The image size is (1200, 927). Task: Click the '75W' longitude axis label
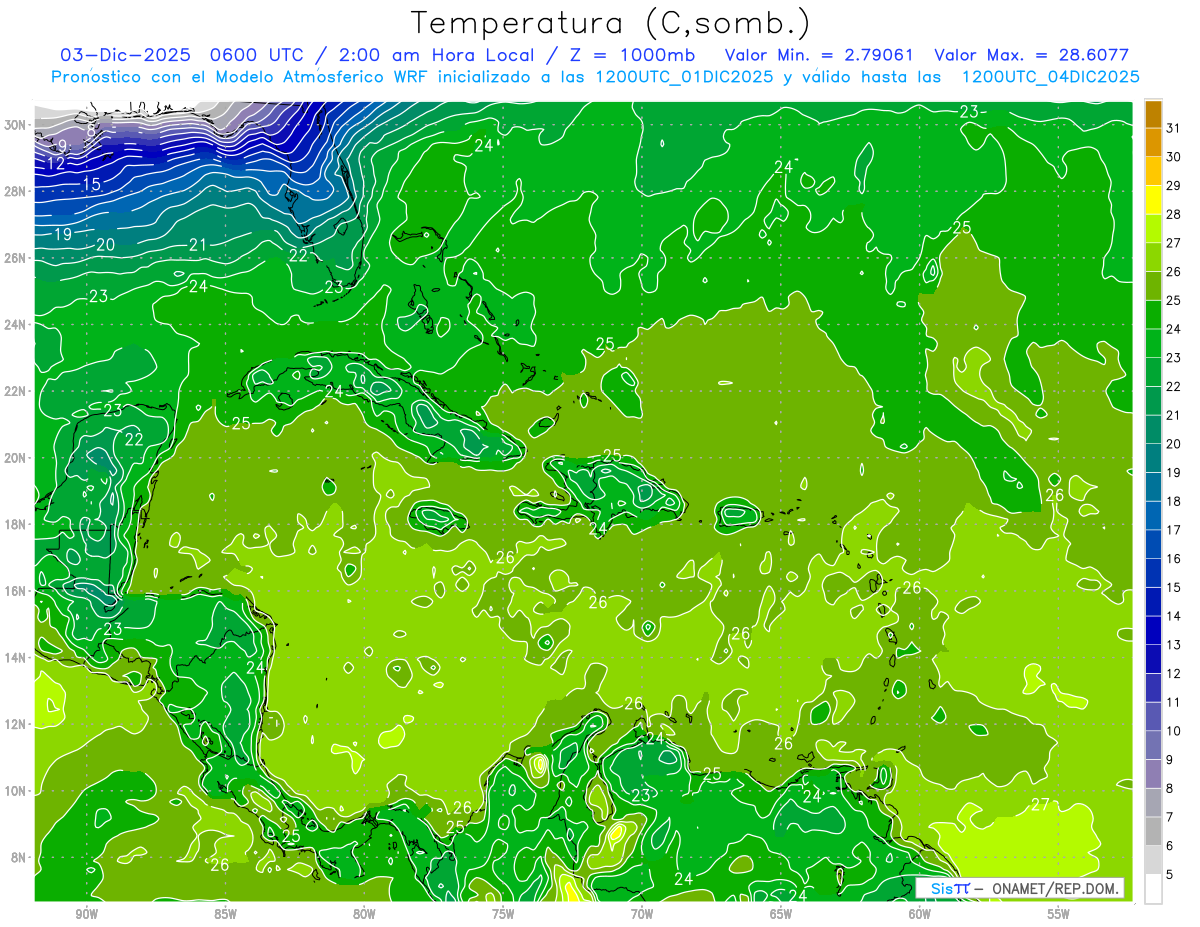tap(503, 914)
